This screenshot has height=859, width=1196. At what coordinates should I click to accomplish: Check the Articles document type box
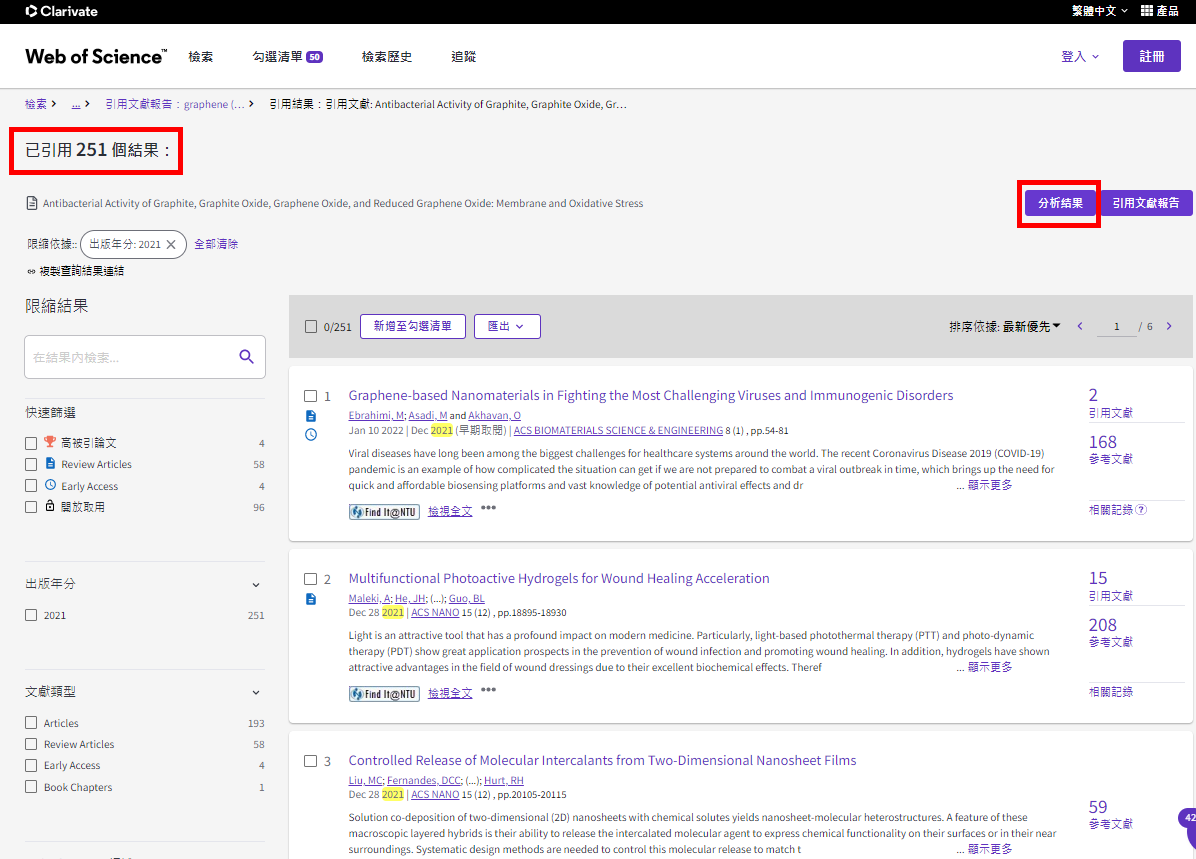(31, 722)
